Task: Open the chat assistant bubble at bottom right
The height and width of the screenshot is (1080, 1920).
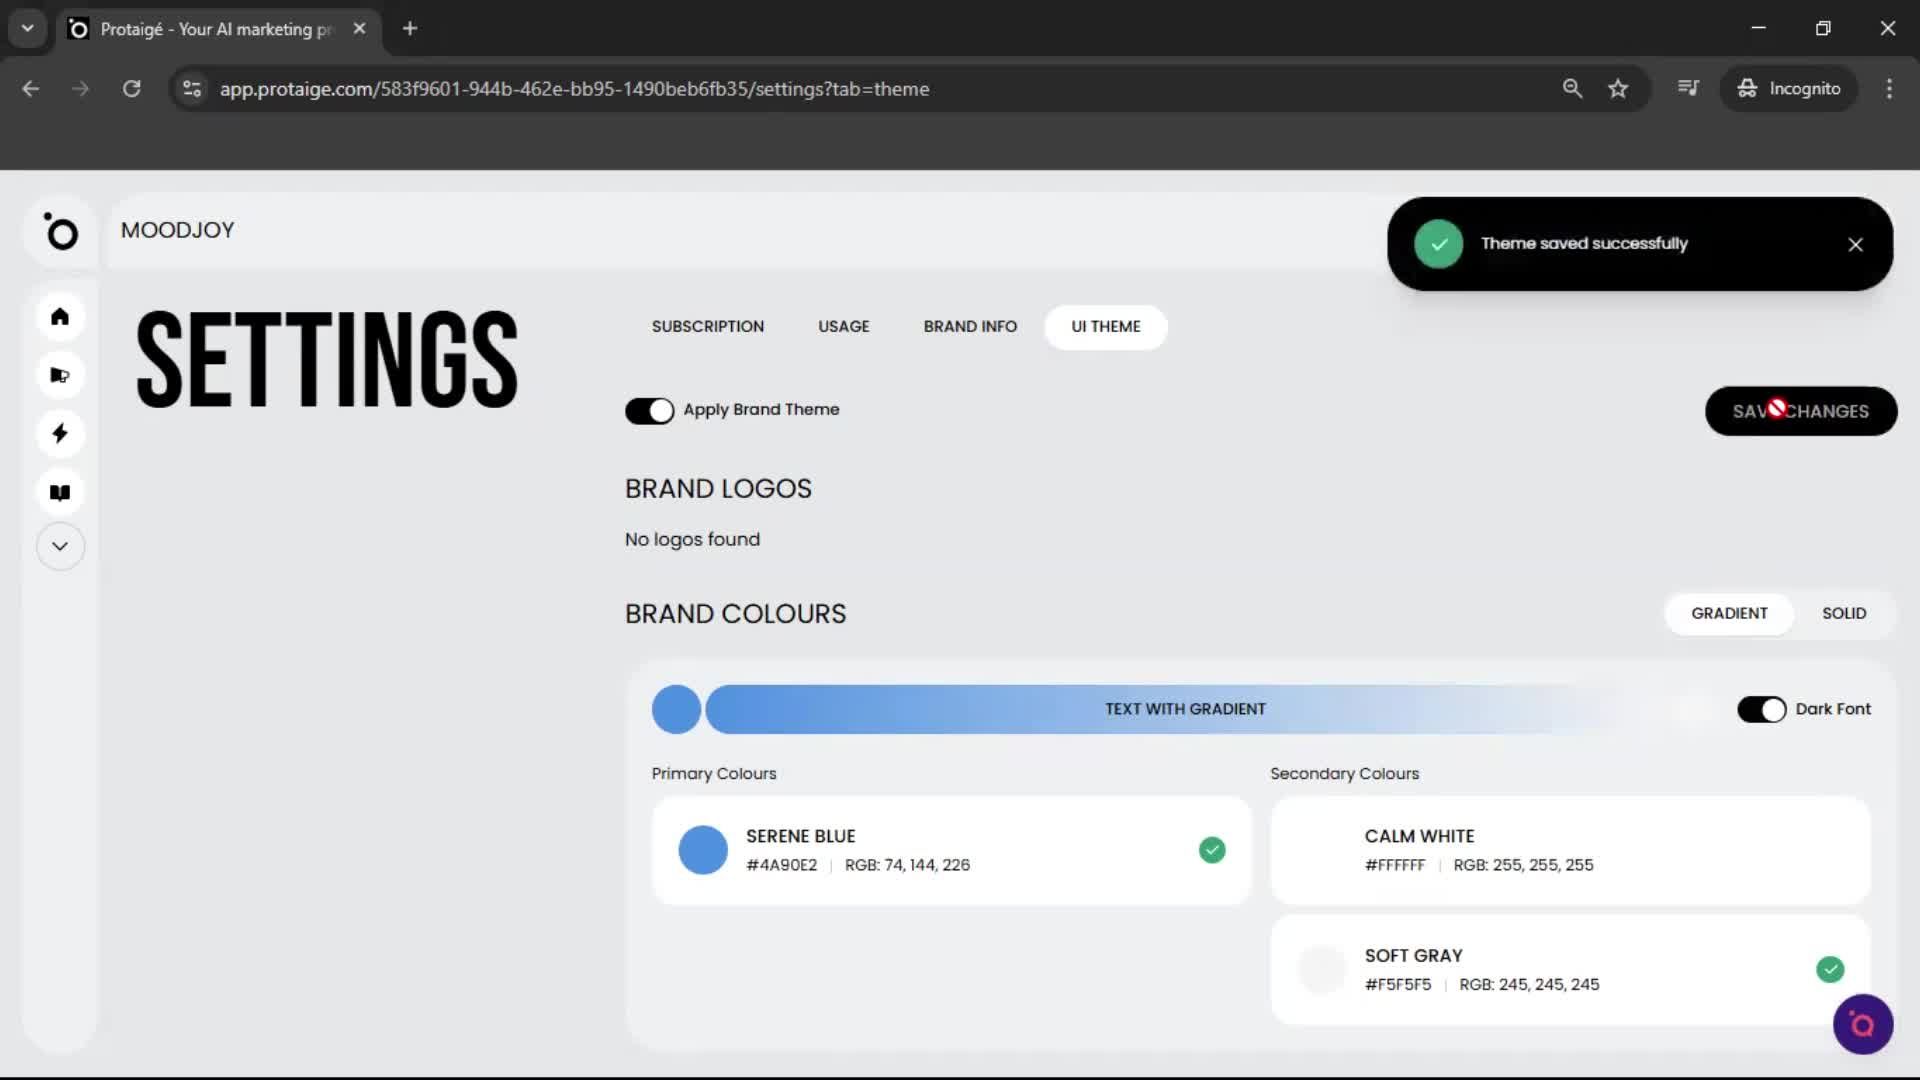Action: [x=1862, y=1023]
